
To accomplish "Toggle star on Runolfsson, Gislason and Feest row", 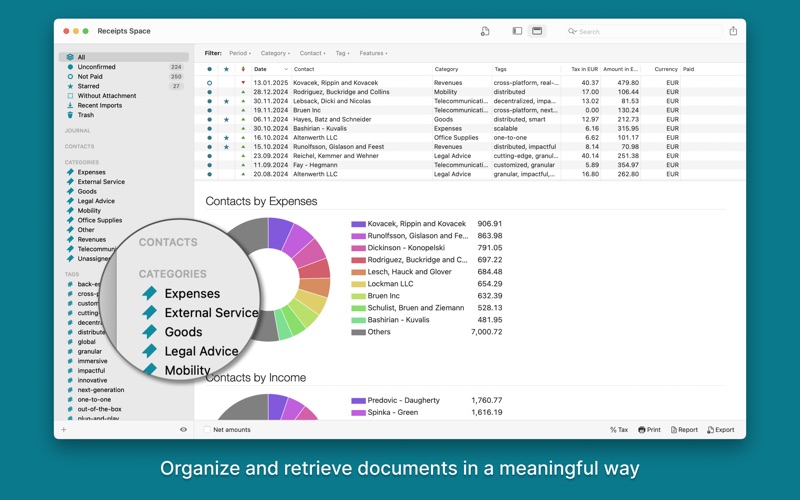I will (226, 147).
